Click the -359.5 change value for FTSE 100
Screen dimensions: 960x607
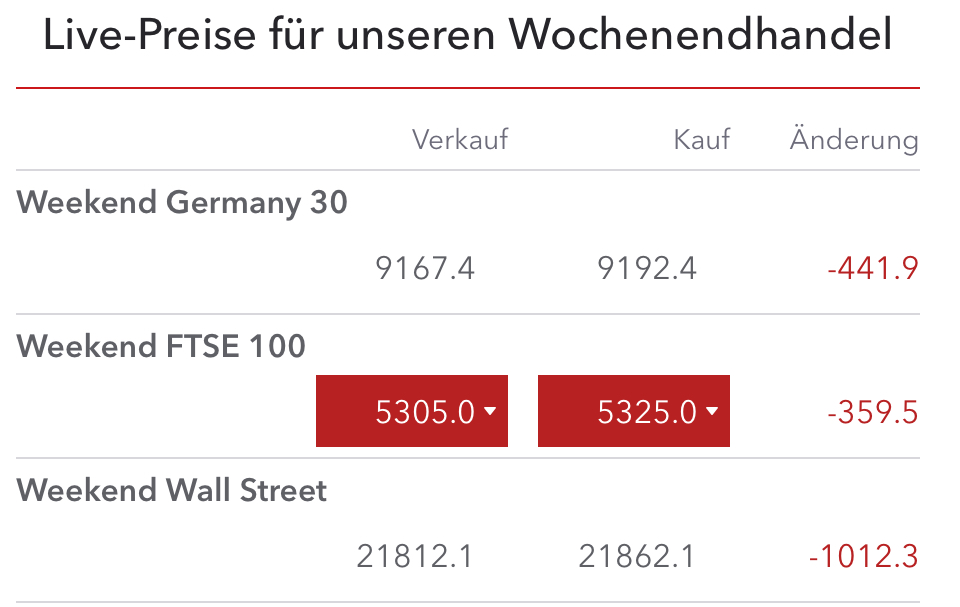pos(873,410)
